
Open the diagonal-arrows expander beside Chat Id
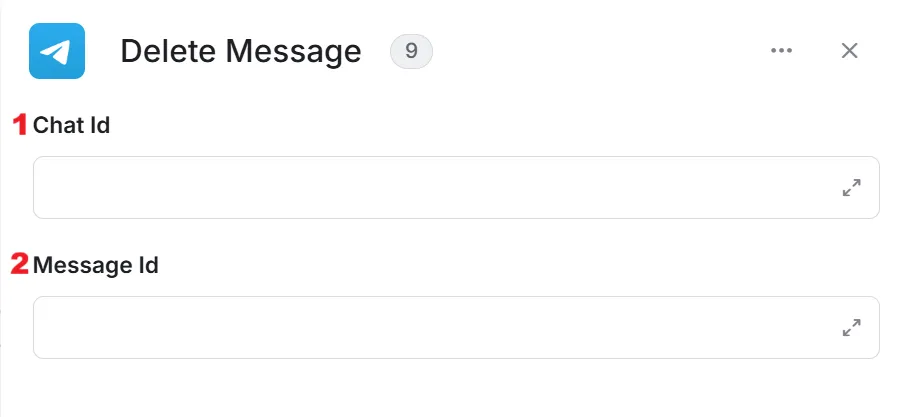[852, 187]
